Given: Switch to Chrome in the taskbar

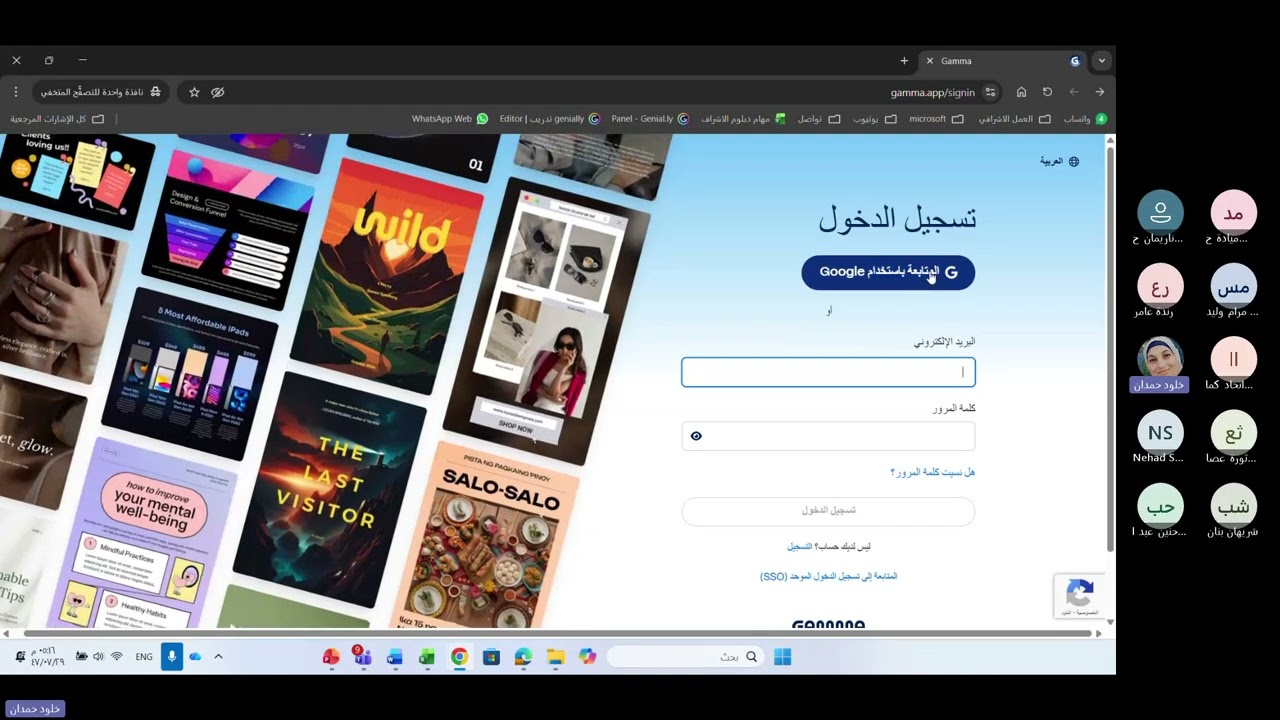Looking at the screenshot, I should pos(459,657).
